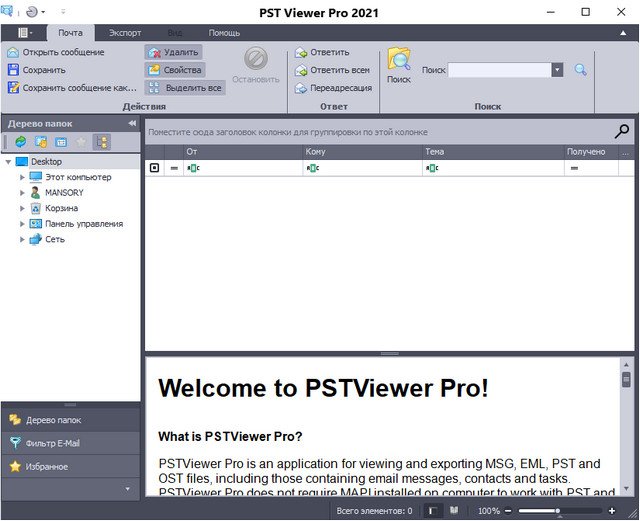Open the search field dropdown arrow
640x521 pixels.
(557, 70)
